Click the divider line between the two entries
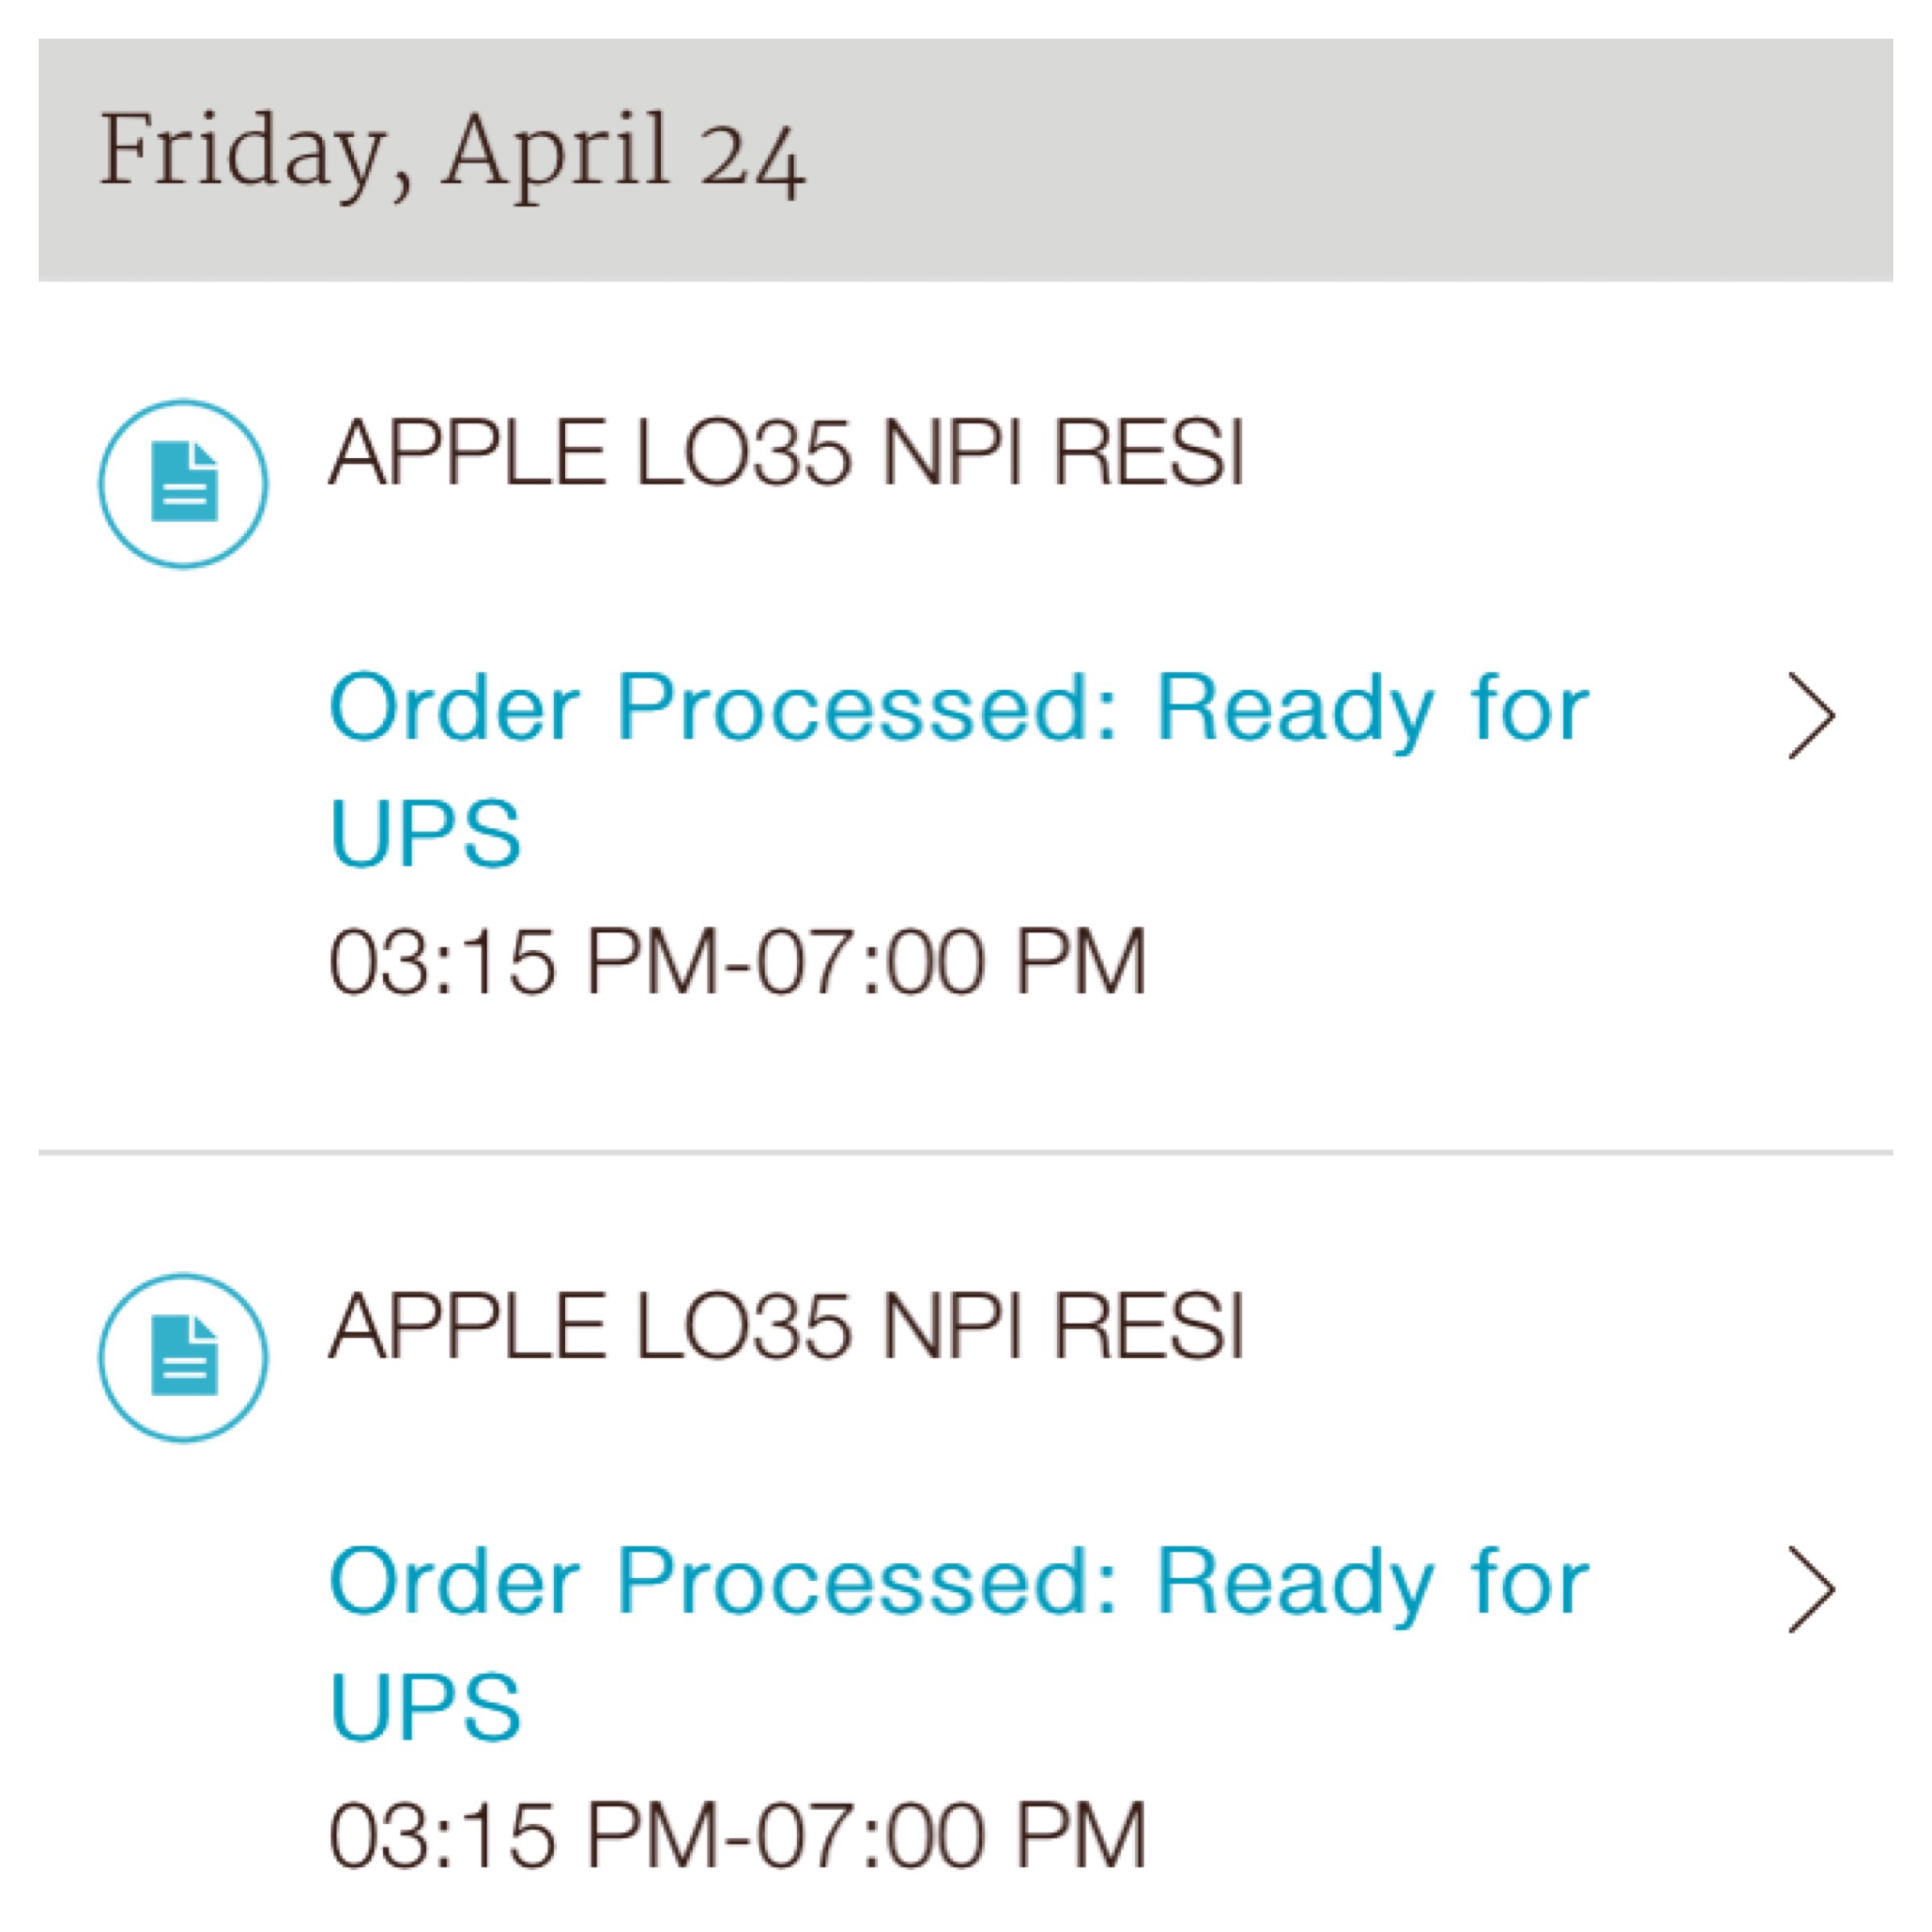 click(x=966, y=1153)
